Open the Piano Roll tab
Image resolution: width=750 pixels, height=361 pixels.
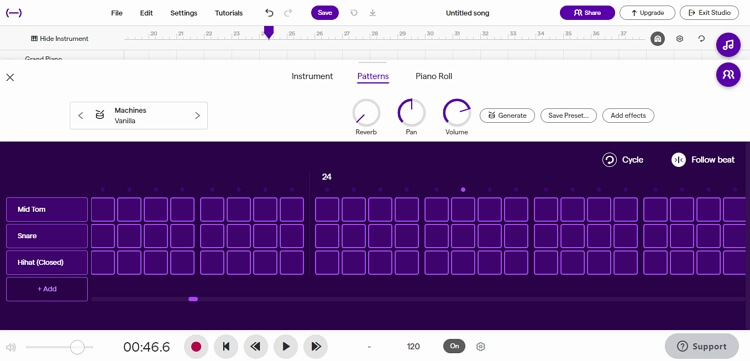434,76
